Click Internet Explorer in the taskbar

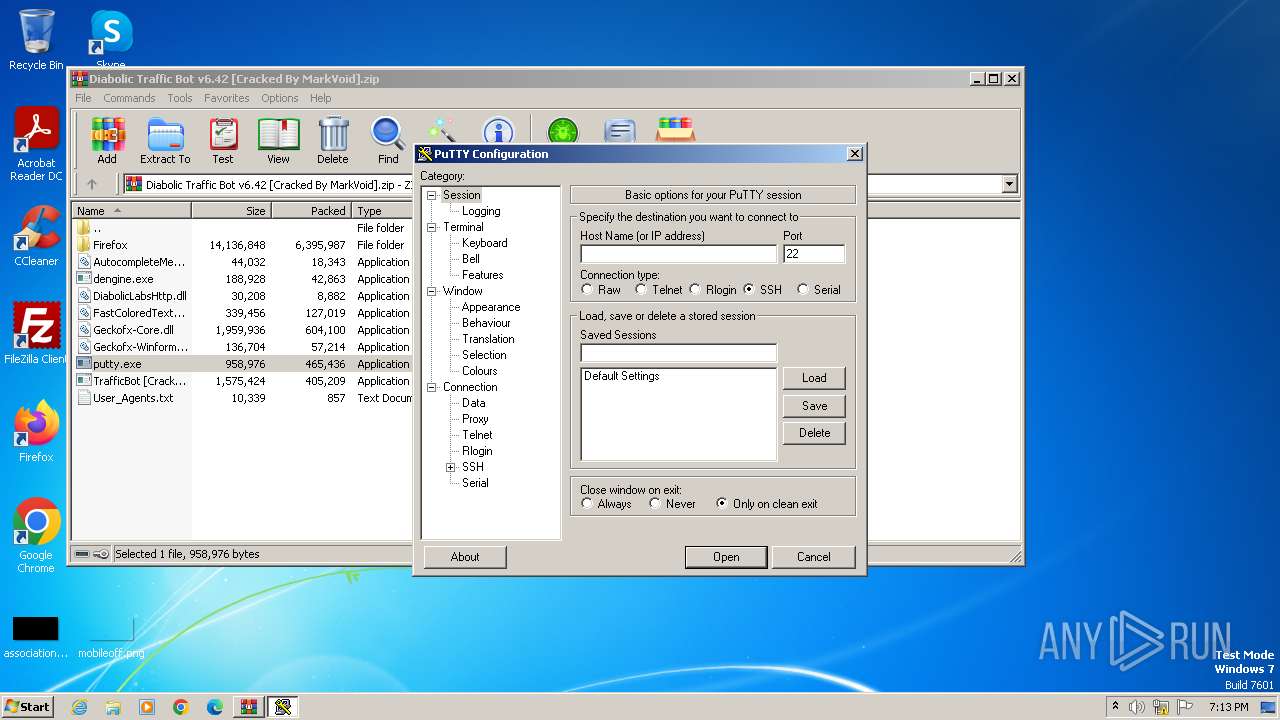coord(79,707)
